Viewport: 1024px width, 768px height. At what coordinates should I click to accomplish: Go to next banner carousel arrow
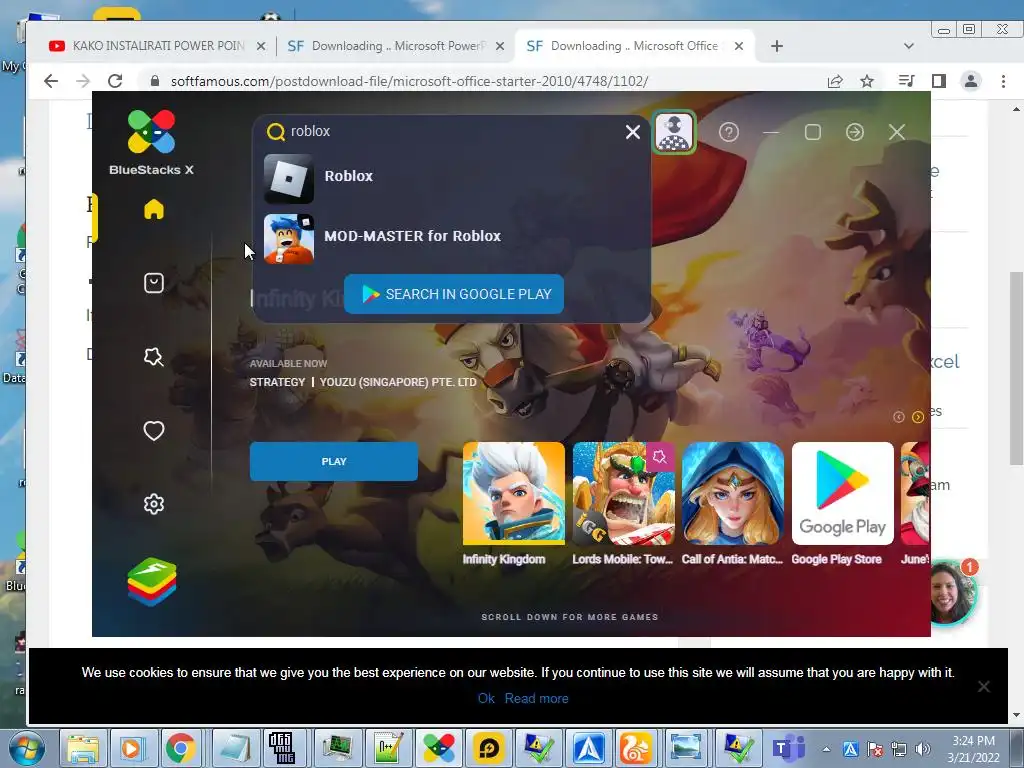(918, 417)
